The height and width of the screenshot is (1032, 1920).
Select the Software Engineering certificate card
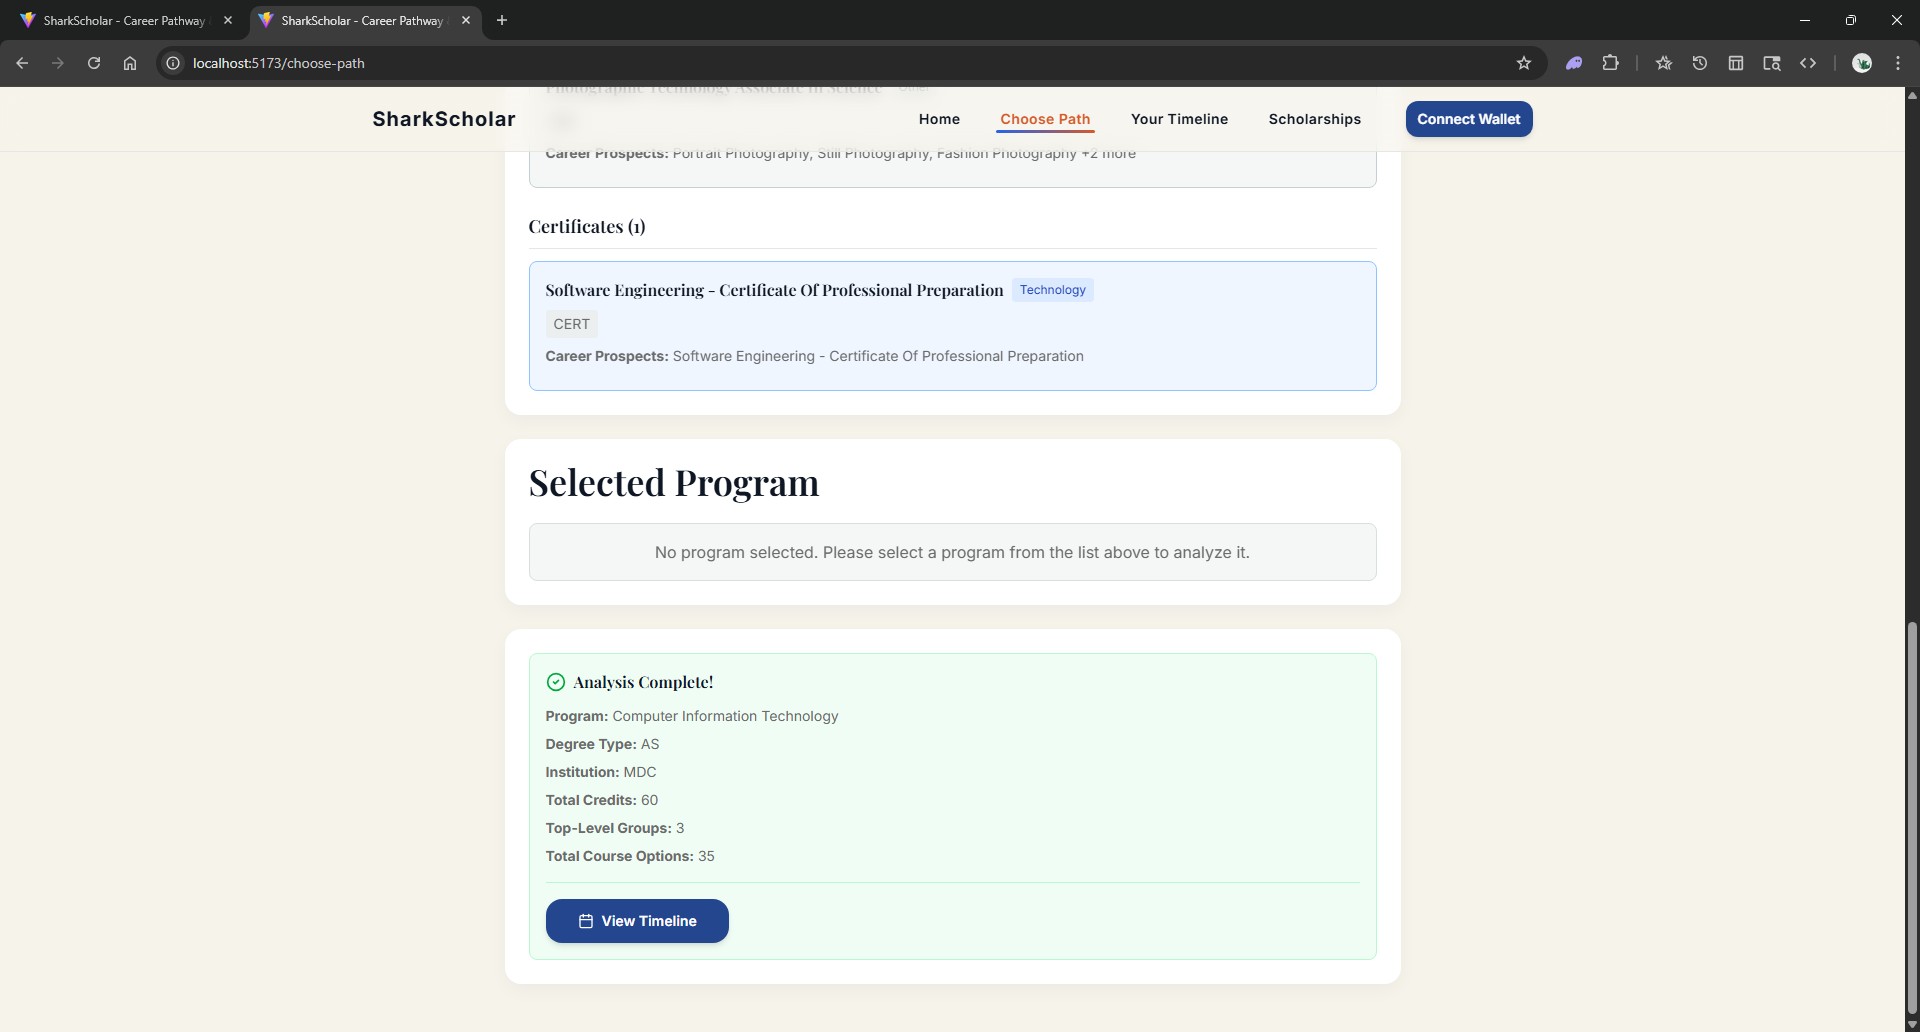tap(952, 326)
